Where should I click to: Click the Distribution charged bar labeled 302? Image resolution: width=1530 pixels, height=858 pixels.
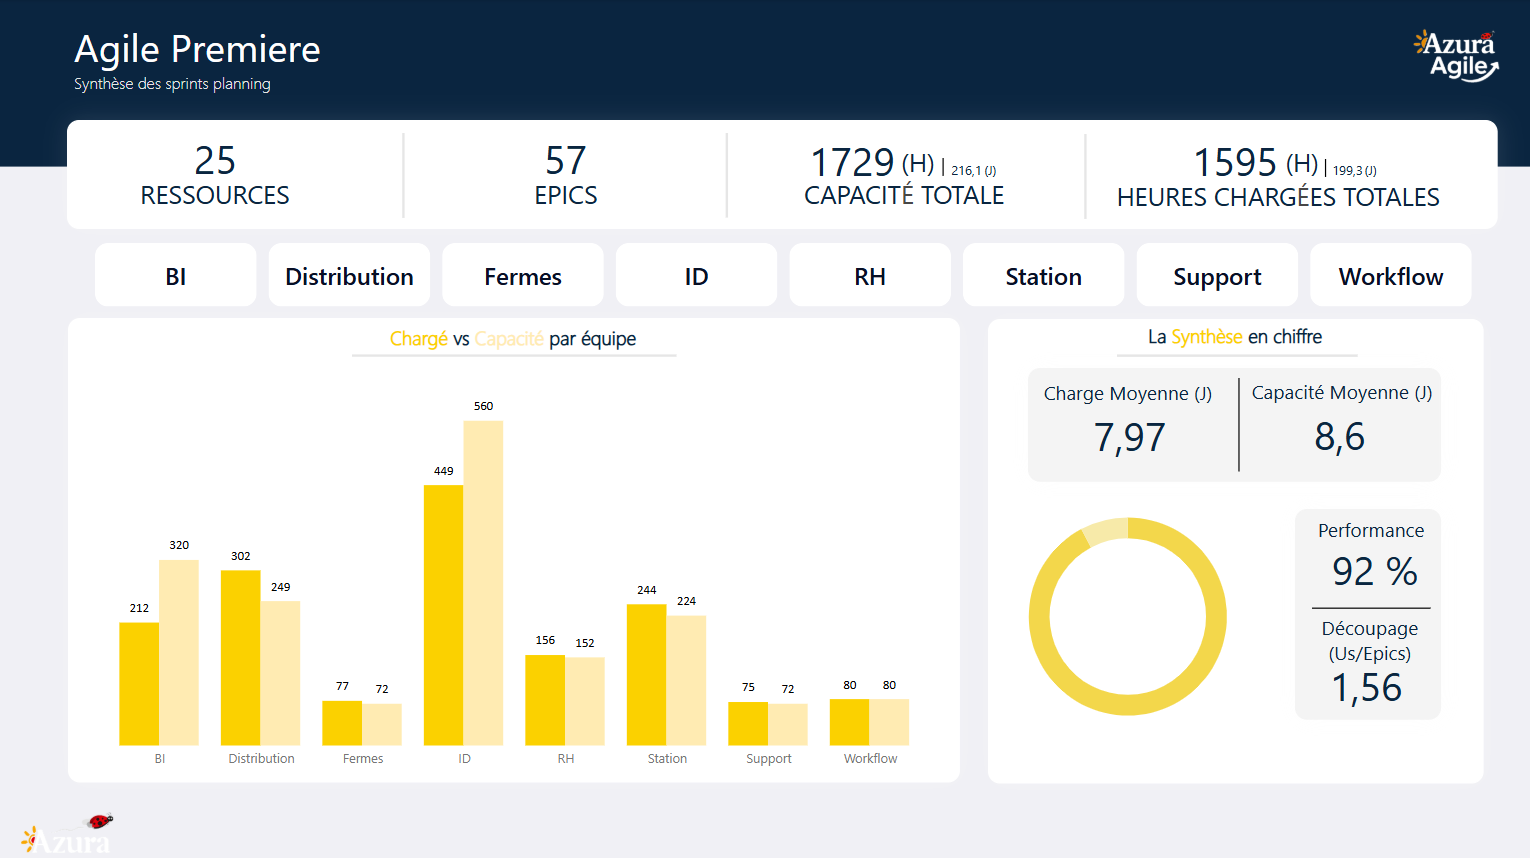pyautogui.click(x=240, y=657)
